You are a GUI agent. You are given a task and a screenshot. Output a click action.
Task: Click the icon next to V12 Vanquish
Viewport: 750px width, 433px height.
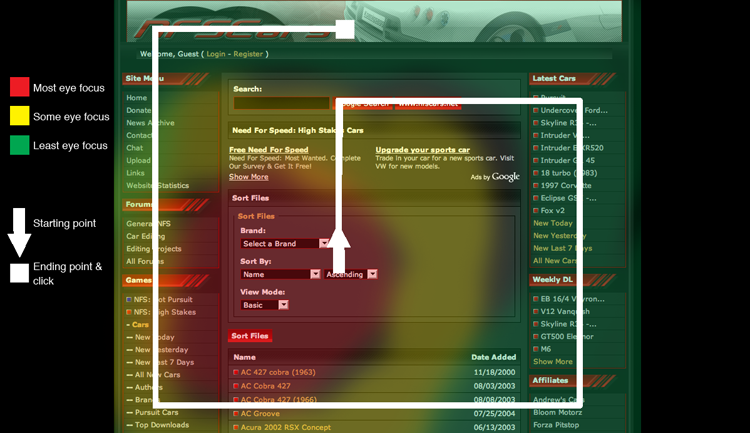click(537, 311)
